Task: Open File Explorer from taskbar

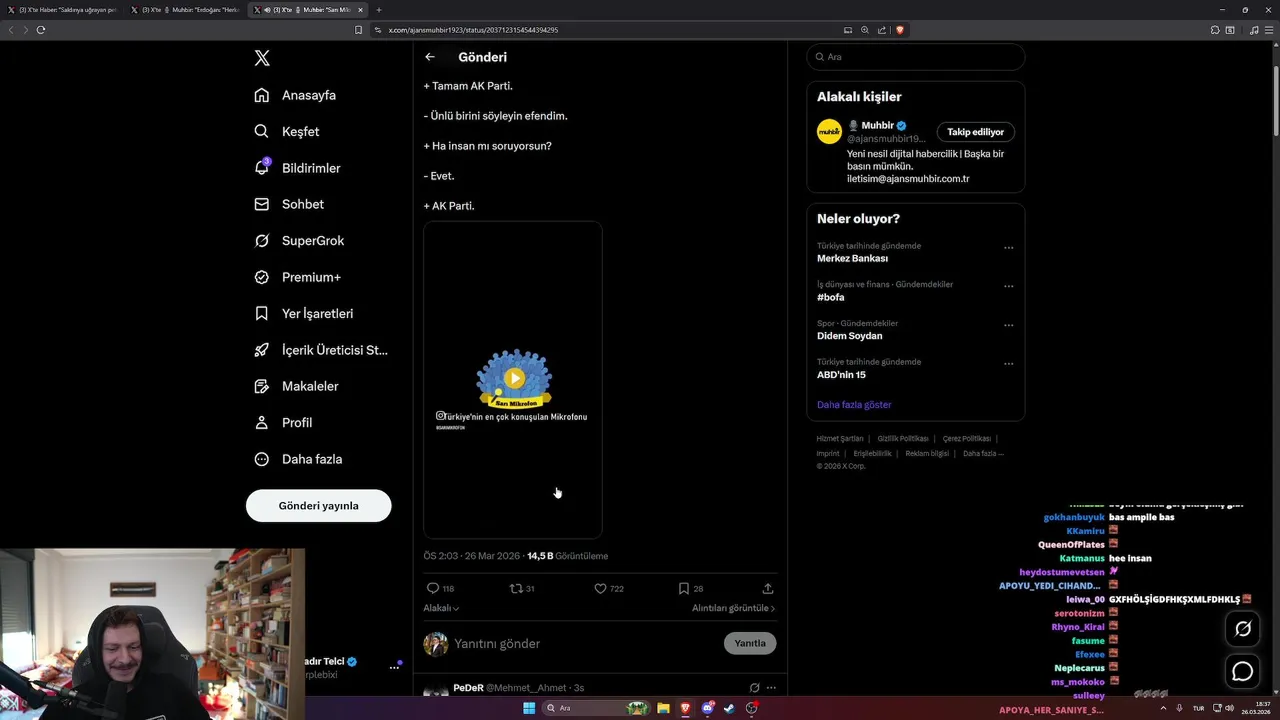Action: click(x=663, y=708)
